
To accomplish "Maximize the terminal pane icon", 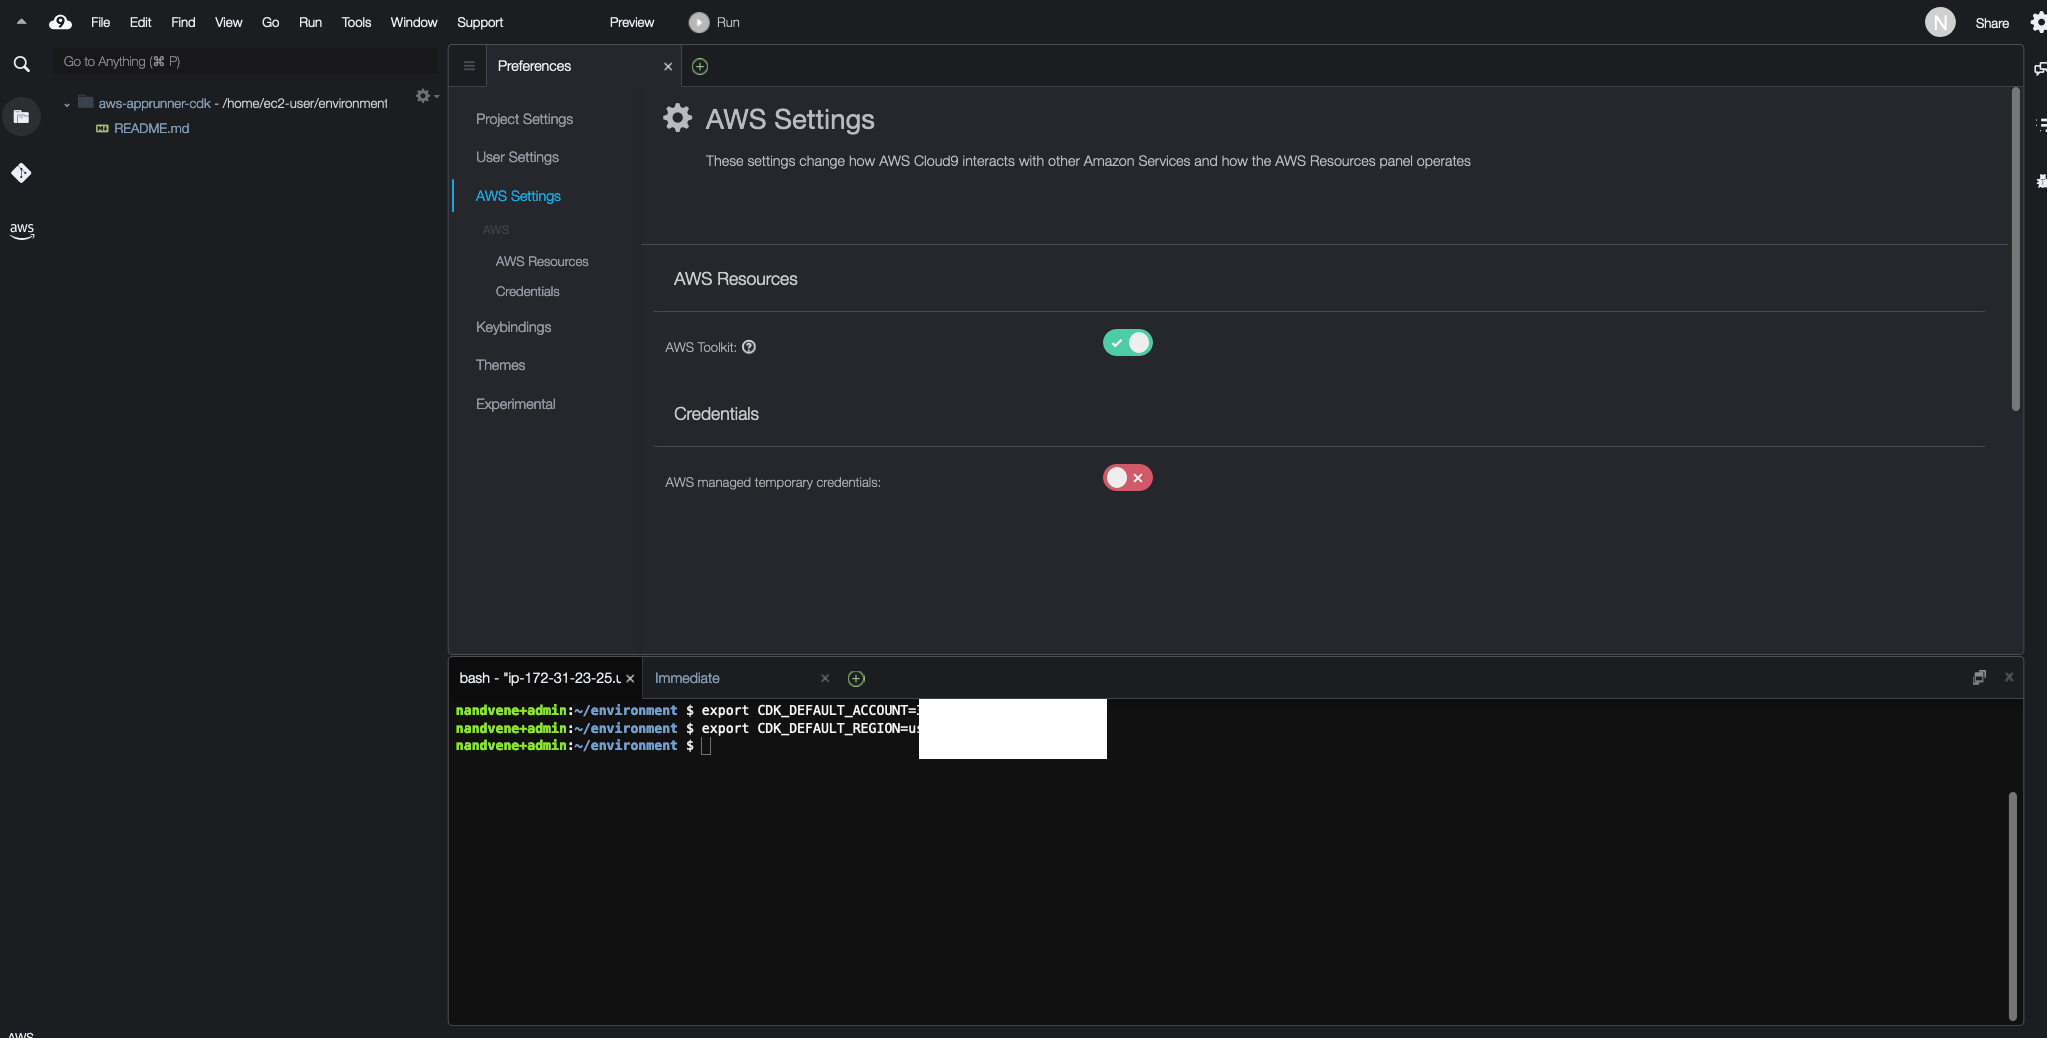I will (x=1979, y=677).
